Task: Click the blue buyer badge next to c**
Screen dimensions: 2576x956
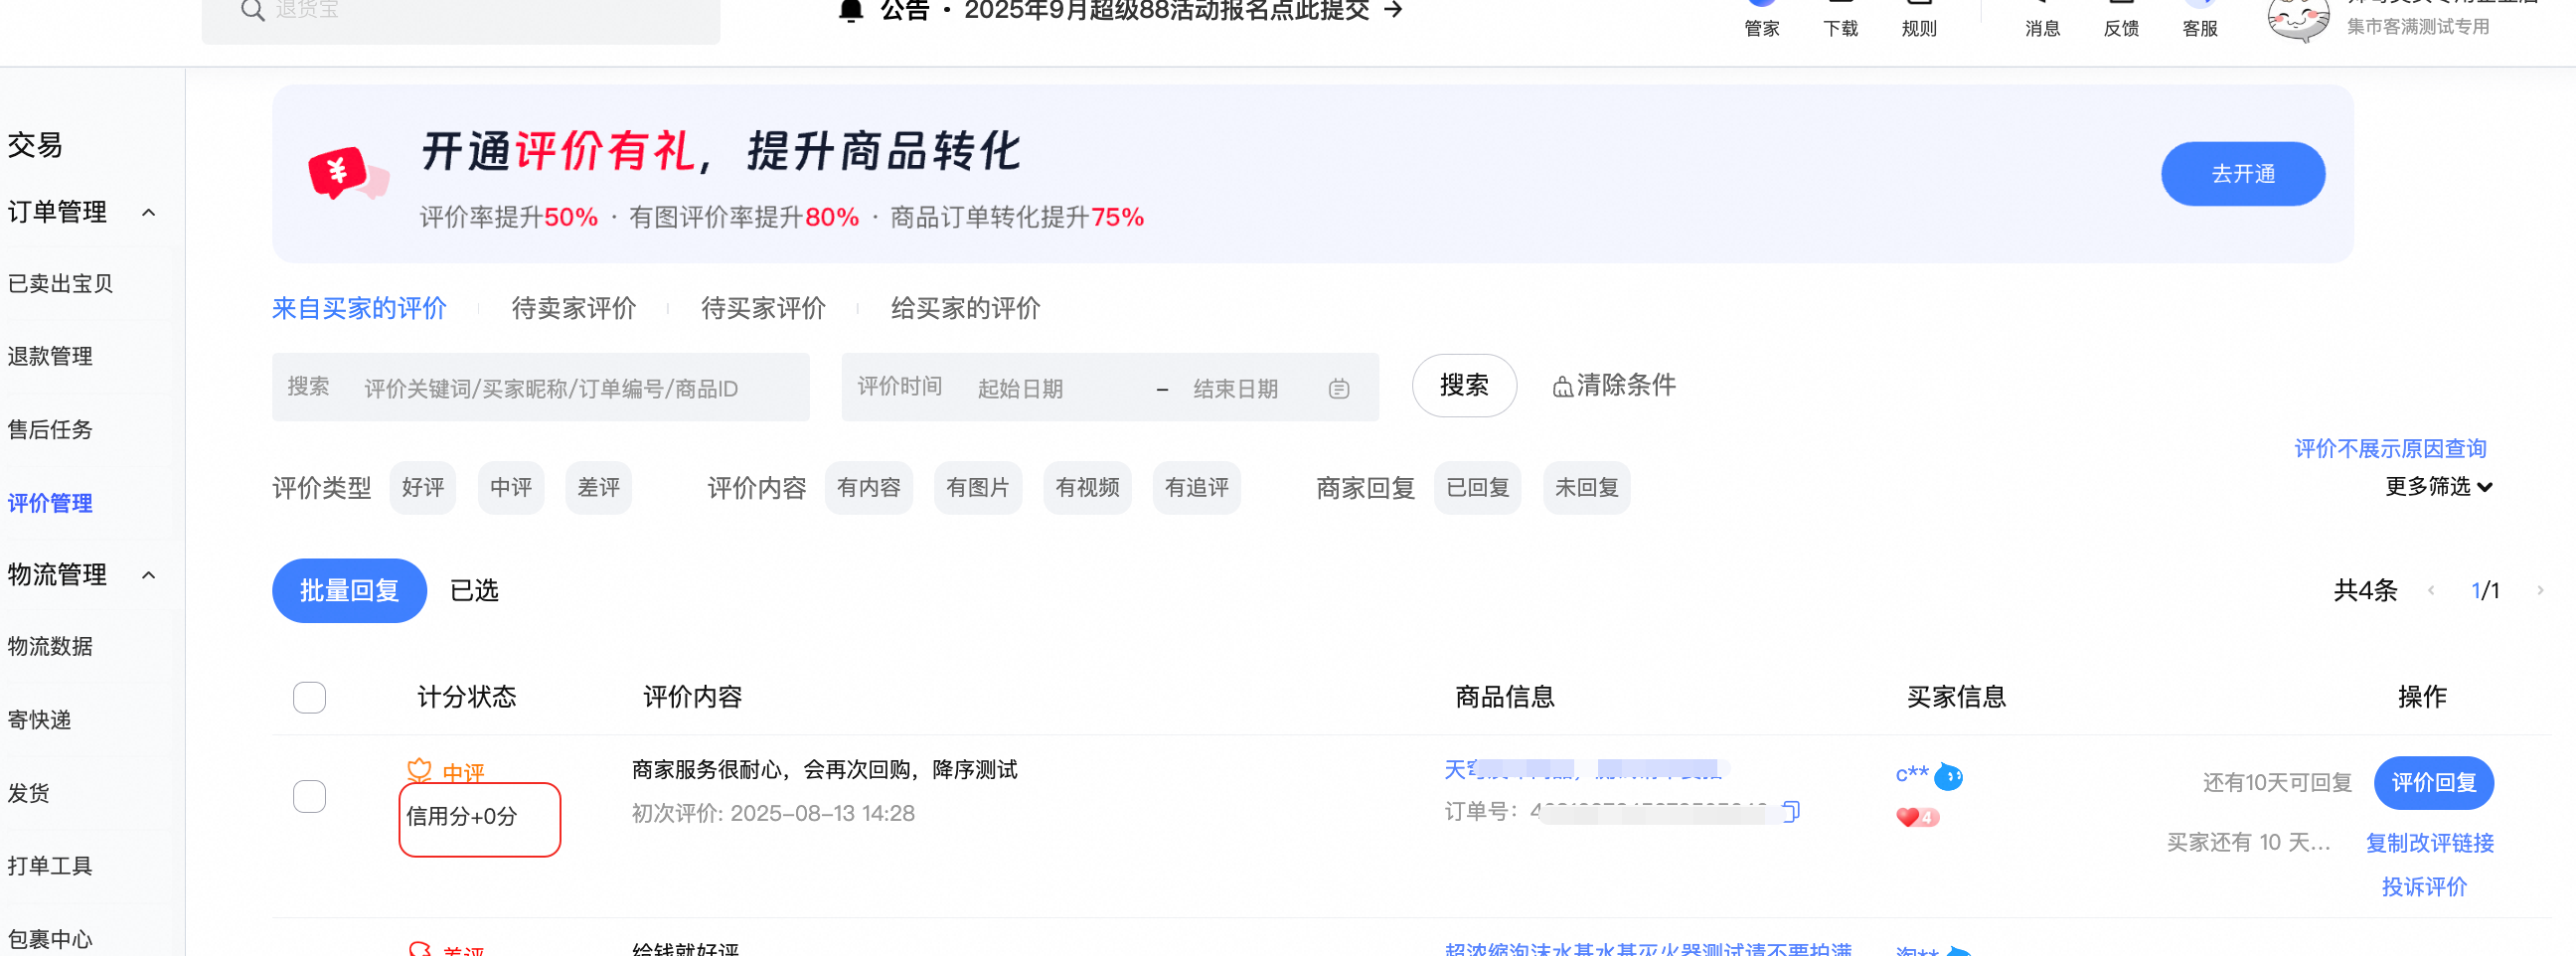Action: [1948, 776]
